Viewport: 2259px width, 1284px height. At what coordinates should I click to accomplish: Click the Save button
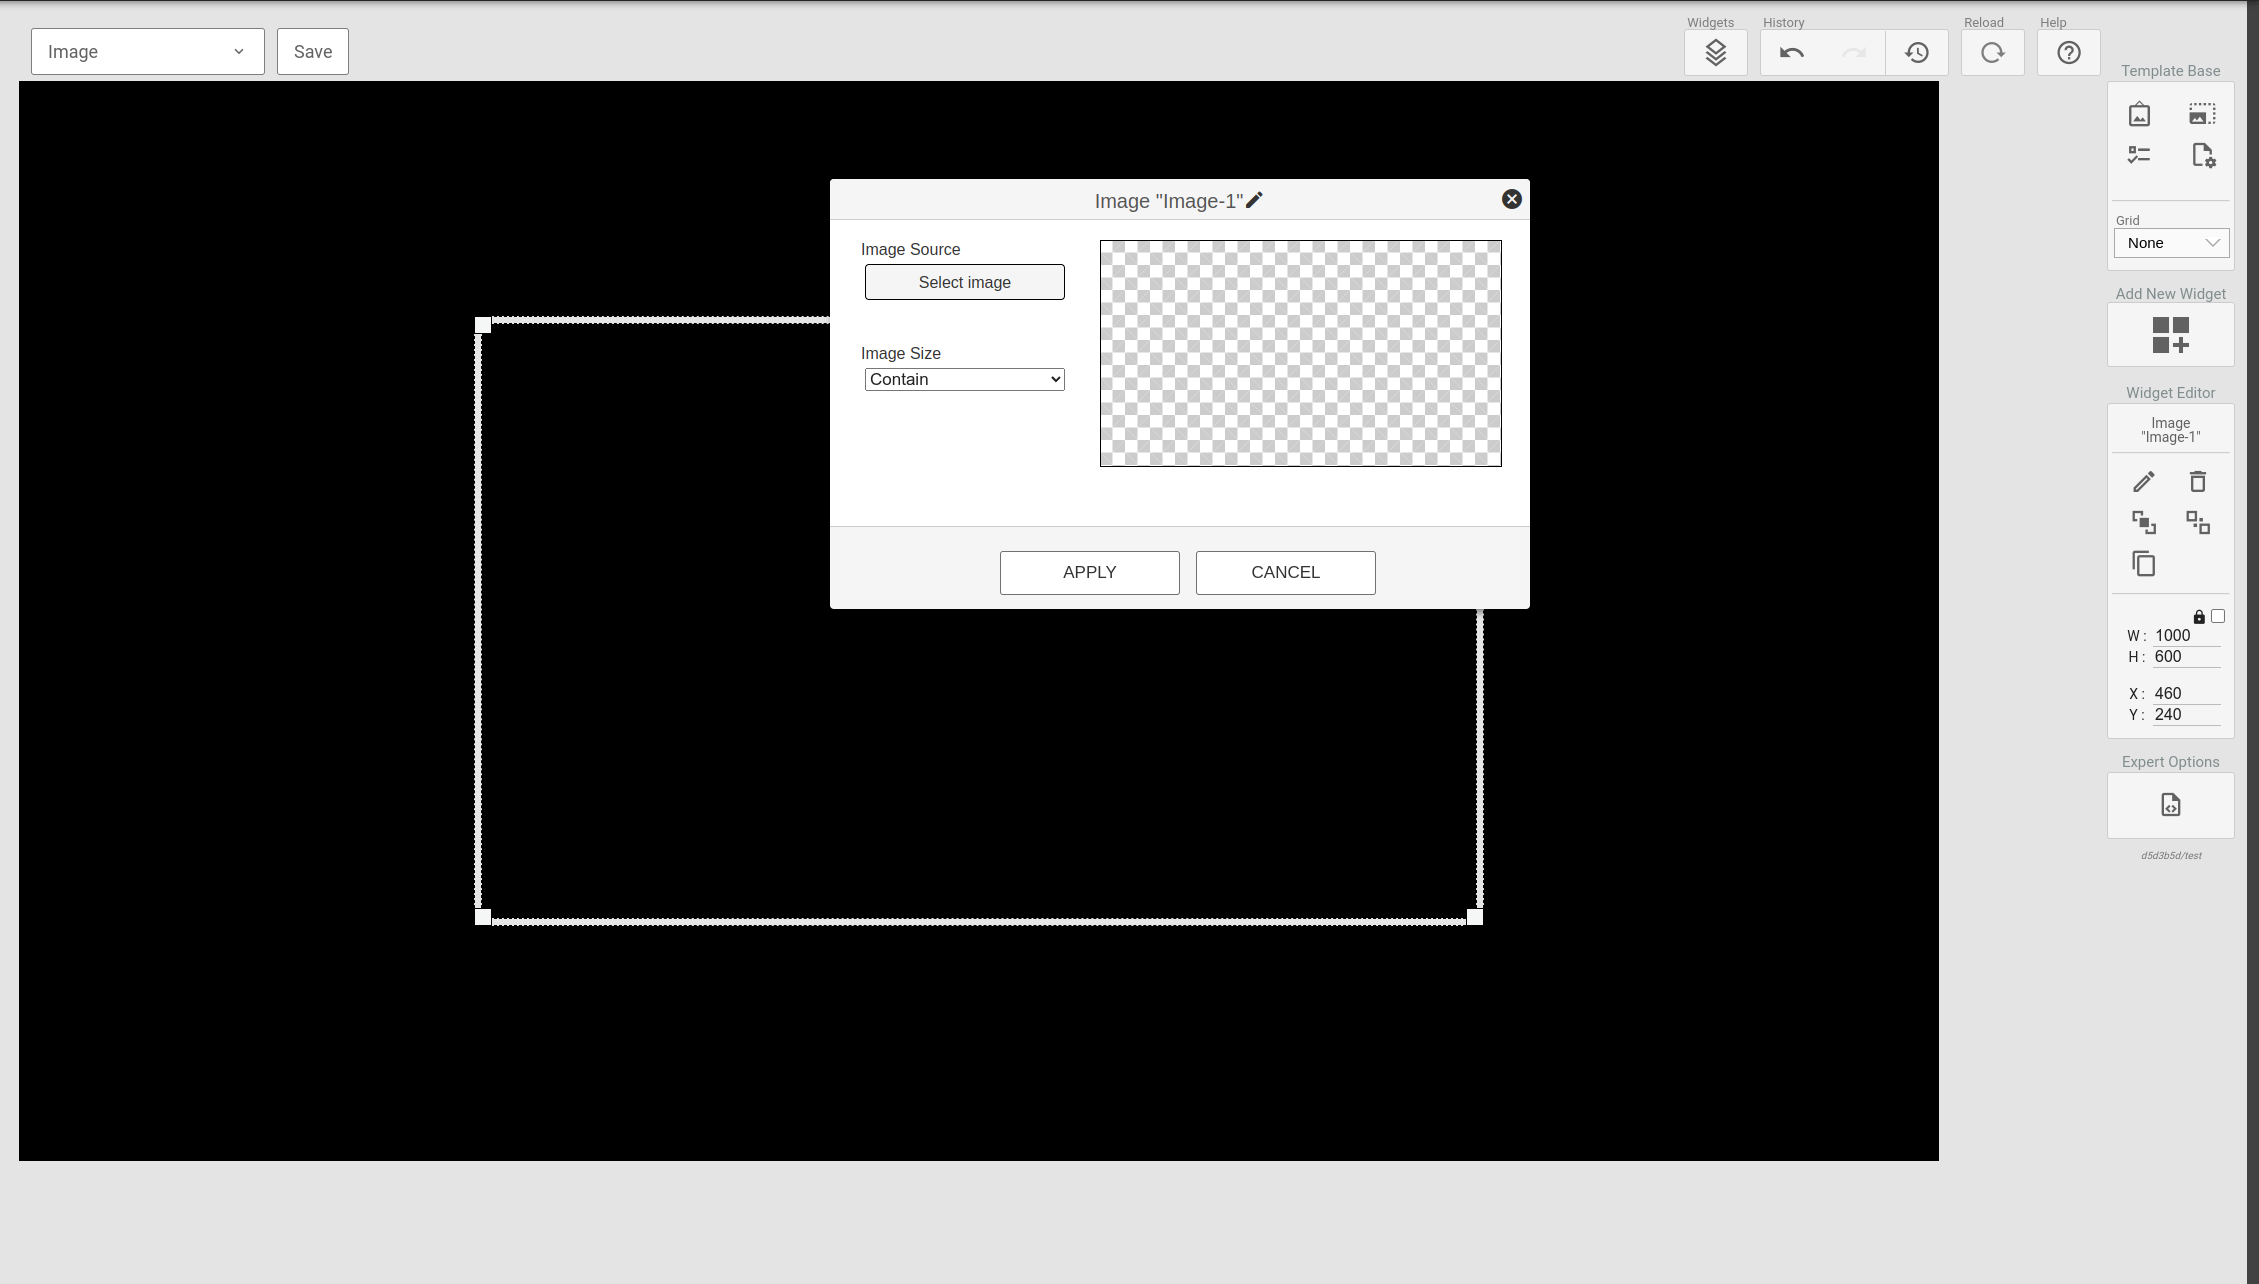(313, 52)
